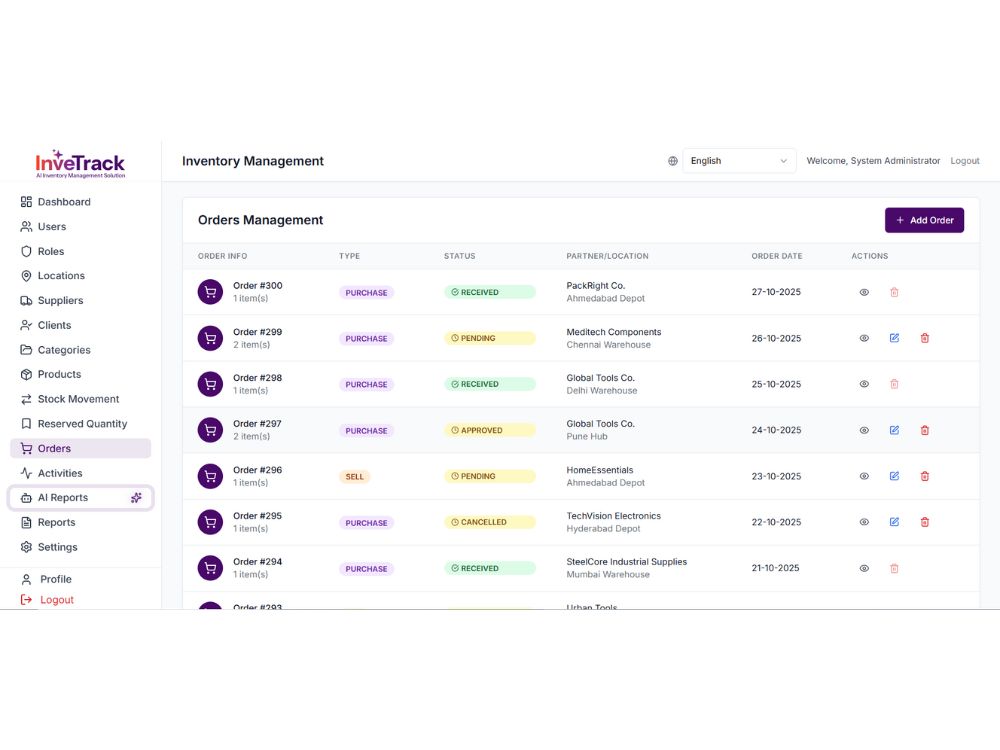Click order date 23-10-2025

click(x=776, y=476)
